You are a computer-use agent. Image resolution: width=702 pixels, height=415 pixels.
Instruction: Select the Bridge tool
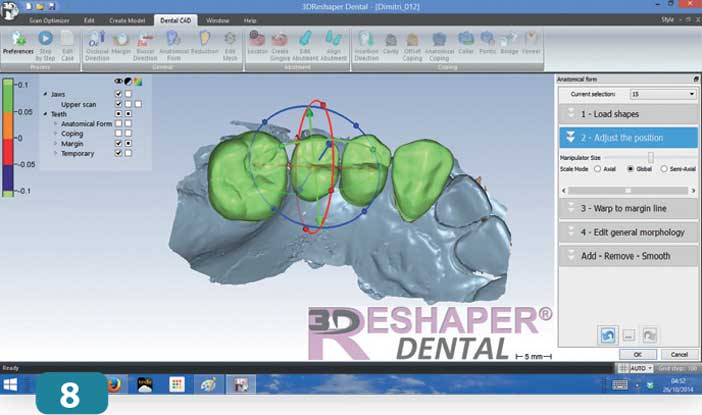coord(509,43)
